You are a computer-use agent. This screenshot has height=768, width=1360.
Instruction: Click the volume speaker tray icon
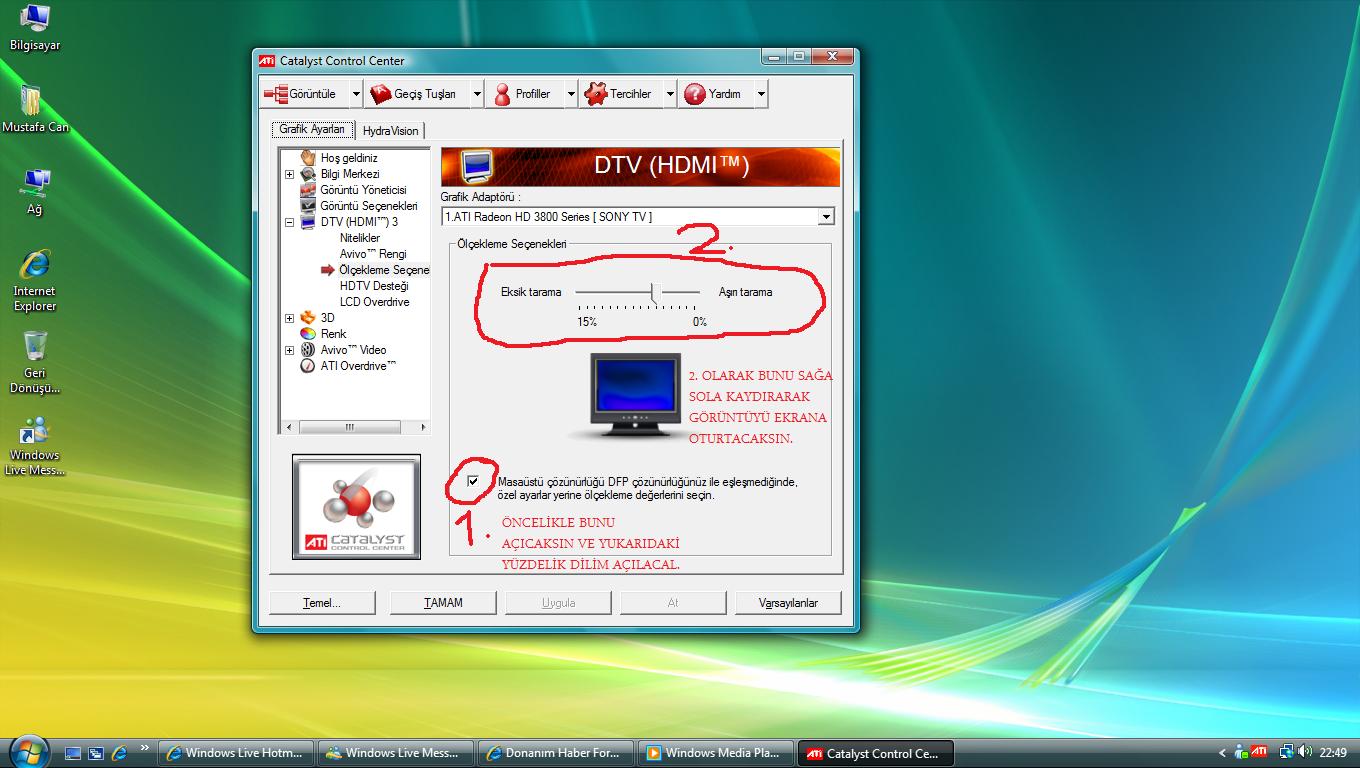point(1305,752)
